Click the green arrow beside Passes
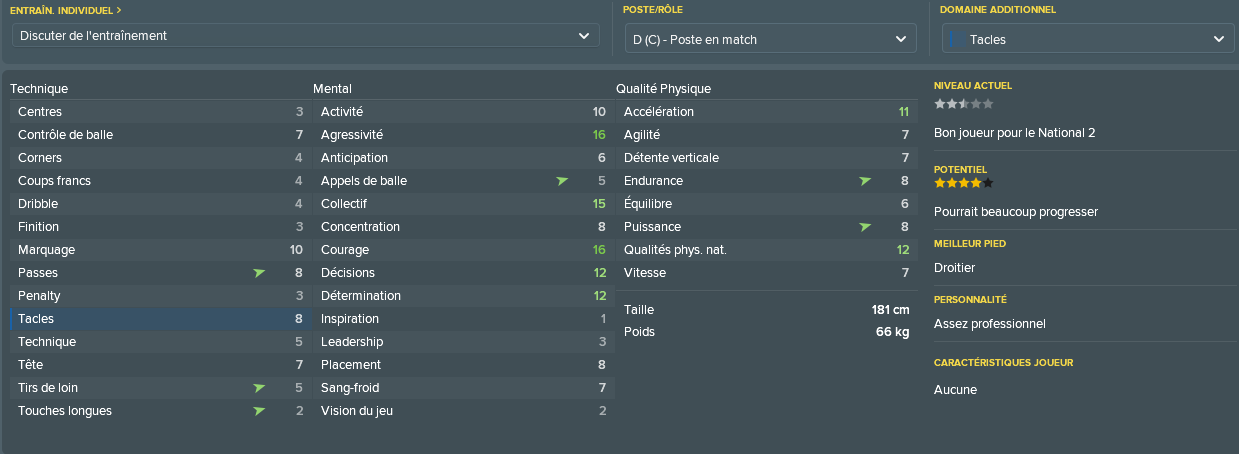1239x454 pixels. click(x=259, y=273)
